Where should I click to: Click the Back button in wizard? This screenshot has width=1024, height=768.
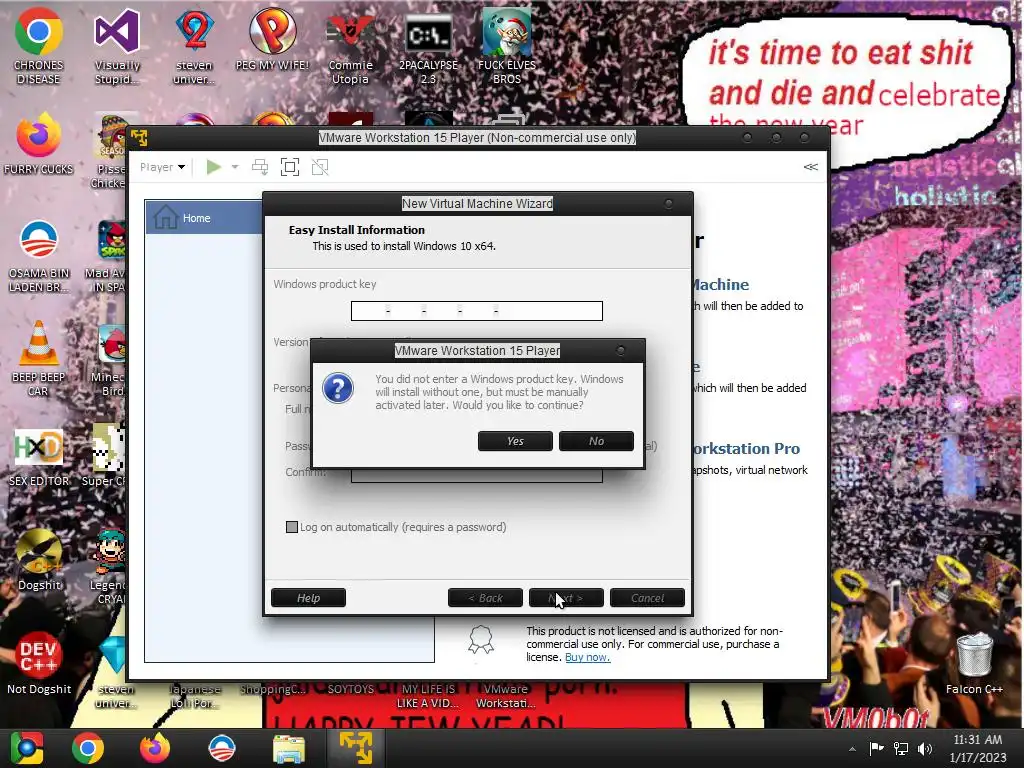[x=485, y=598]
